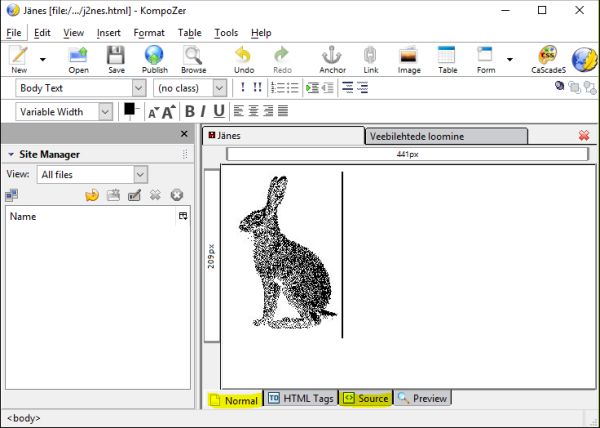Increase font size with large A icon
This screenshot has height=428, width=600.
pyautogui.click(x=169, y=112)
